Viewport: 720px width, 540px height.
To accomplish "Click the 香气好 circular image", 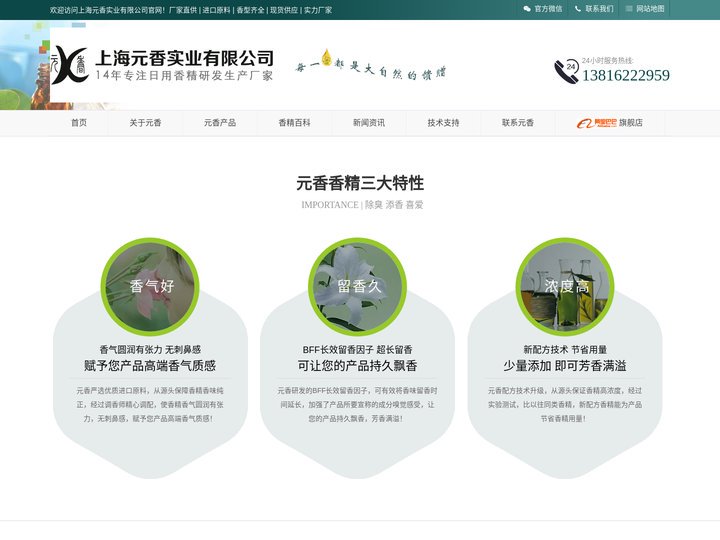I will click(x=150, y=287).
